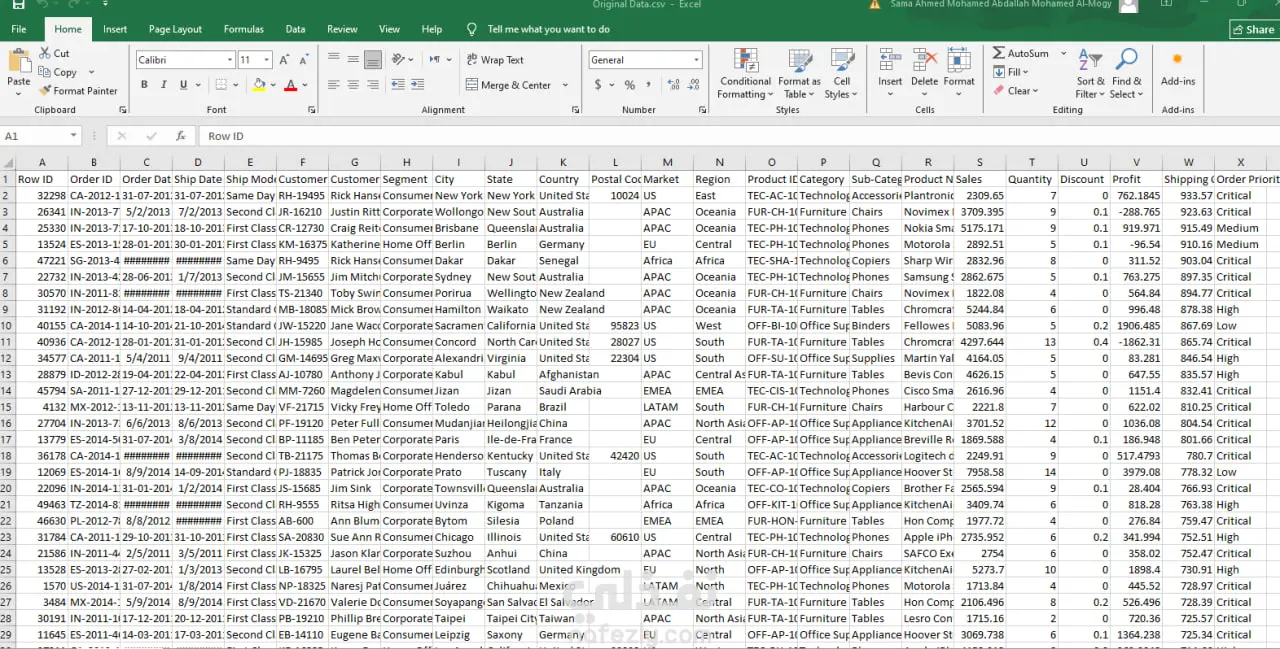Click the Paste clipboard icon
Screen dimensions: 1280x649
[x=18, y=61]
